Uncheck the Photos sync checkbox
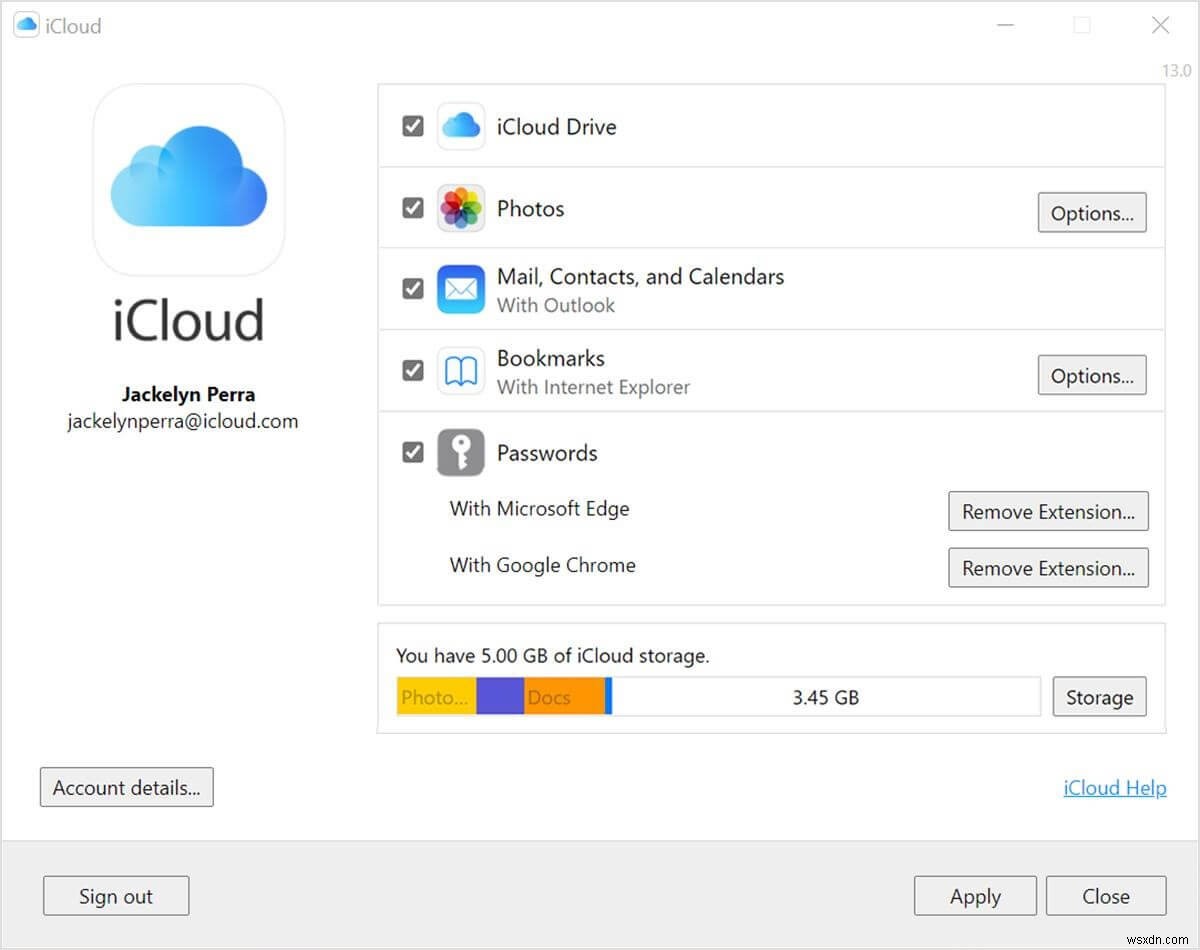Image resolution: width=1200 pixels, height=950 pixels. [412, 208]
